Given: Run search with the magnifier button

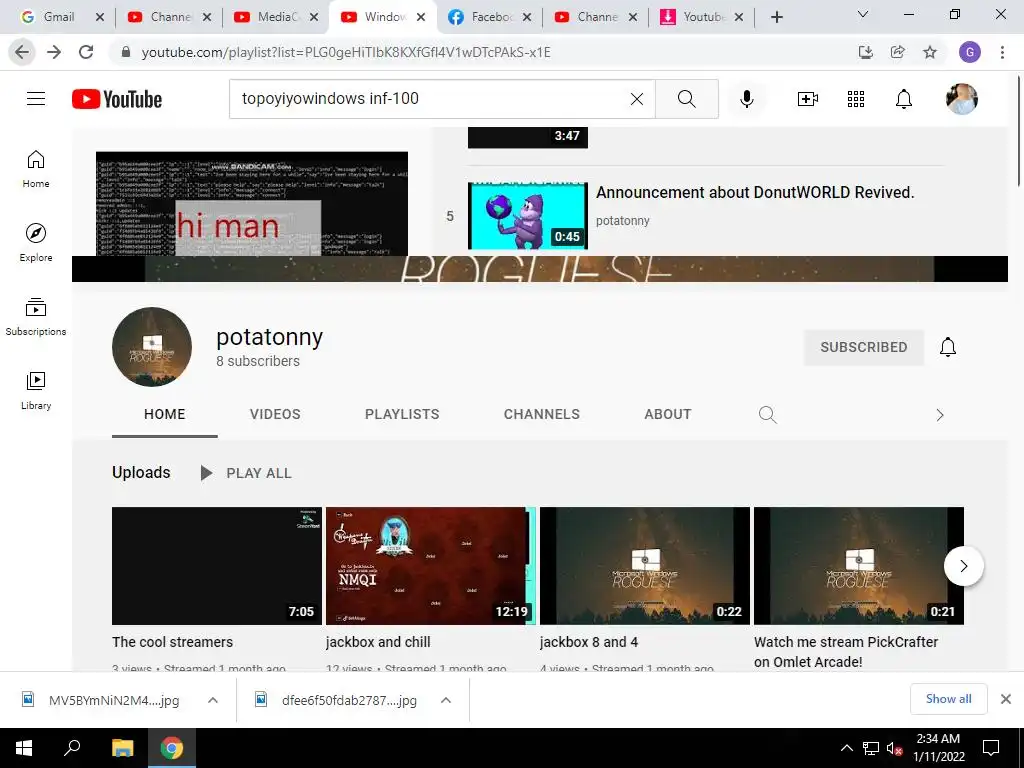Looking at the screenshot, I should 686,99.
